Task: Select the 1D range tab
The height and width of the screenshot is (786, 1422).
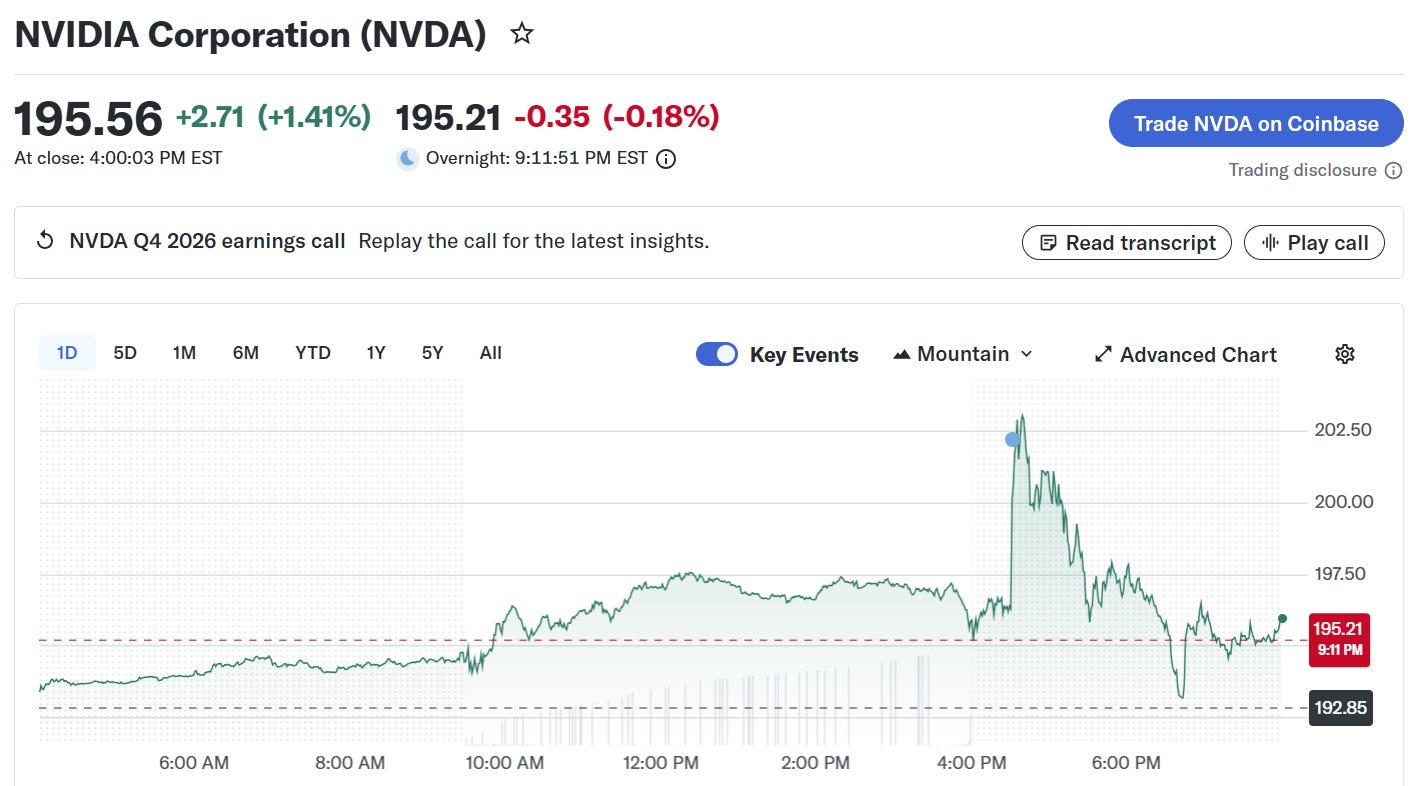Action: click(x=67, y=353)
